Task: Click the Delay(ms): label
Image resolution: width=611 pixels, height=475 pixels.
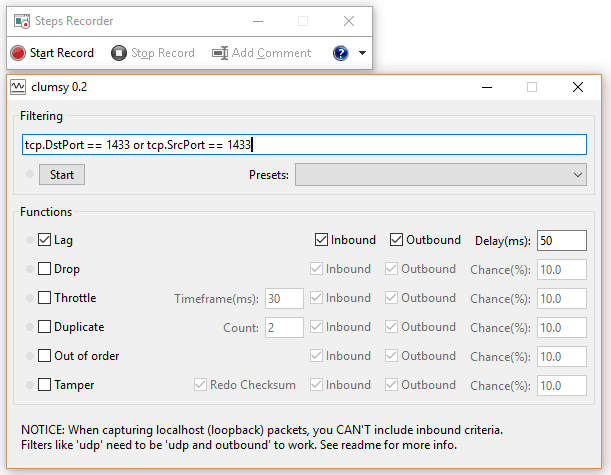Action: point(503,241)
